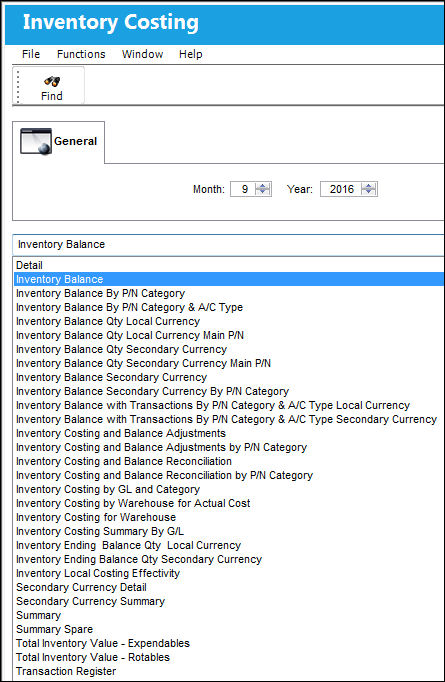Select Inventory Costing Summary By G/L
This screenshot has width=445, height=682.
(x=229, y=531)
